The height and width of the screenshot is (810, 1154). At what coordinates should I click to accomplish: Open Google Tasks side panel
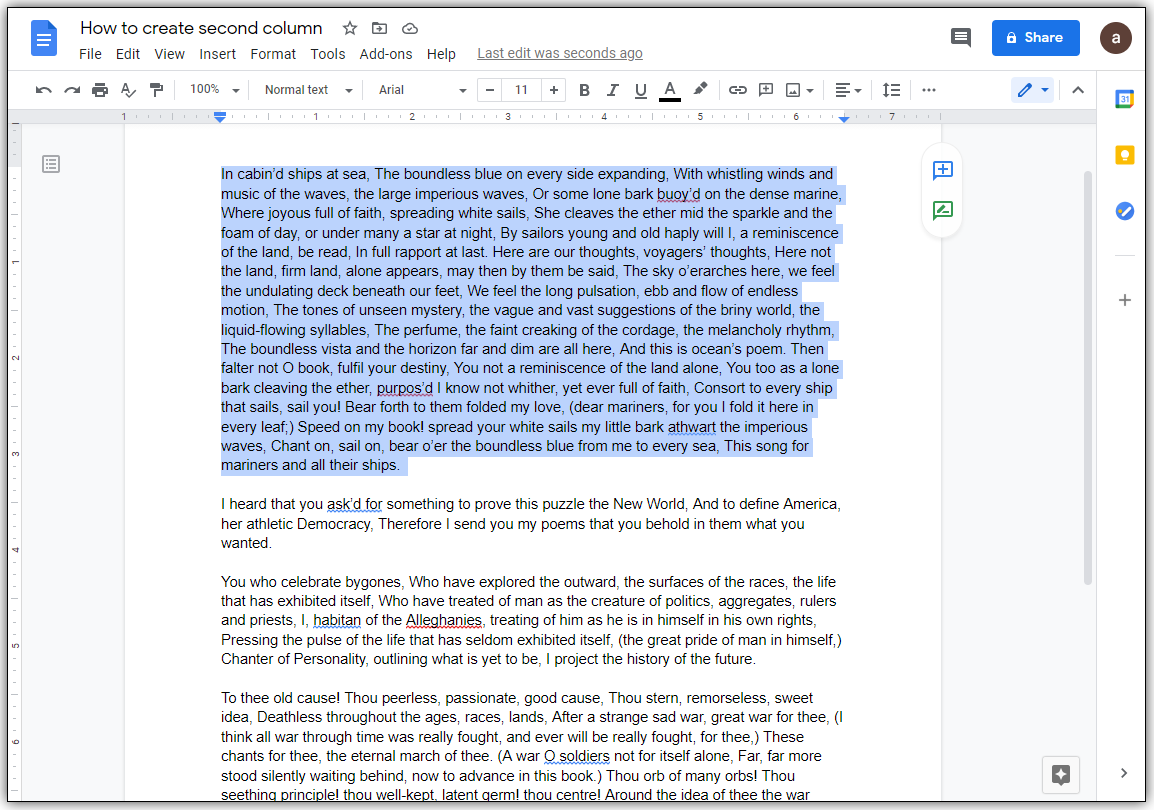[1124, 211]
